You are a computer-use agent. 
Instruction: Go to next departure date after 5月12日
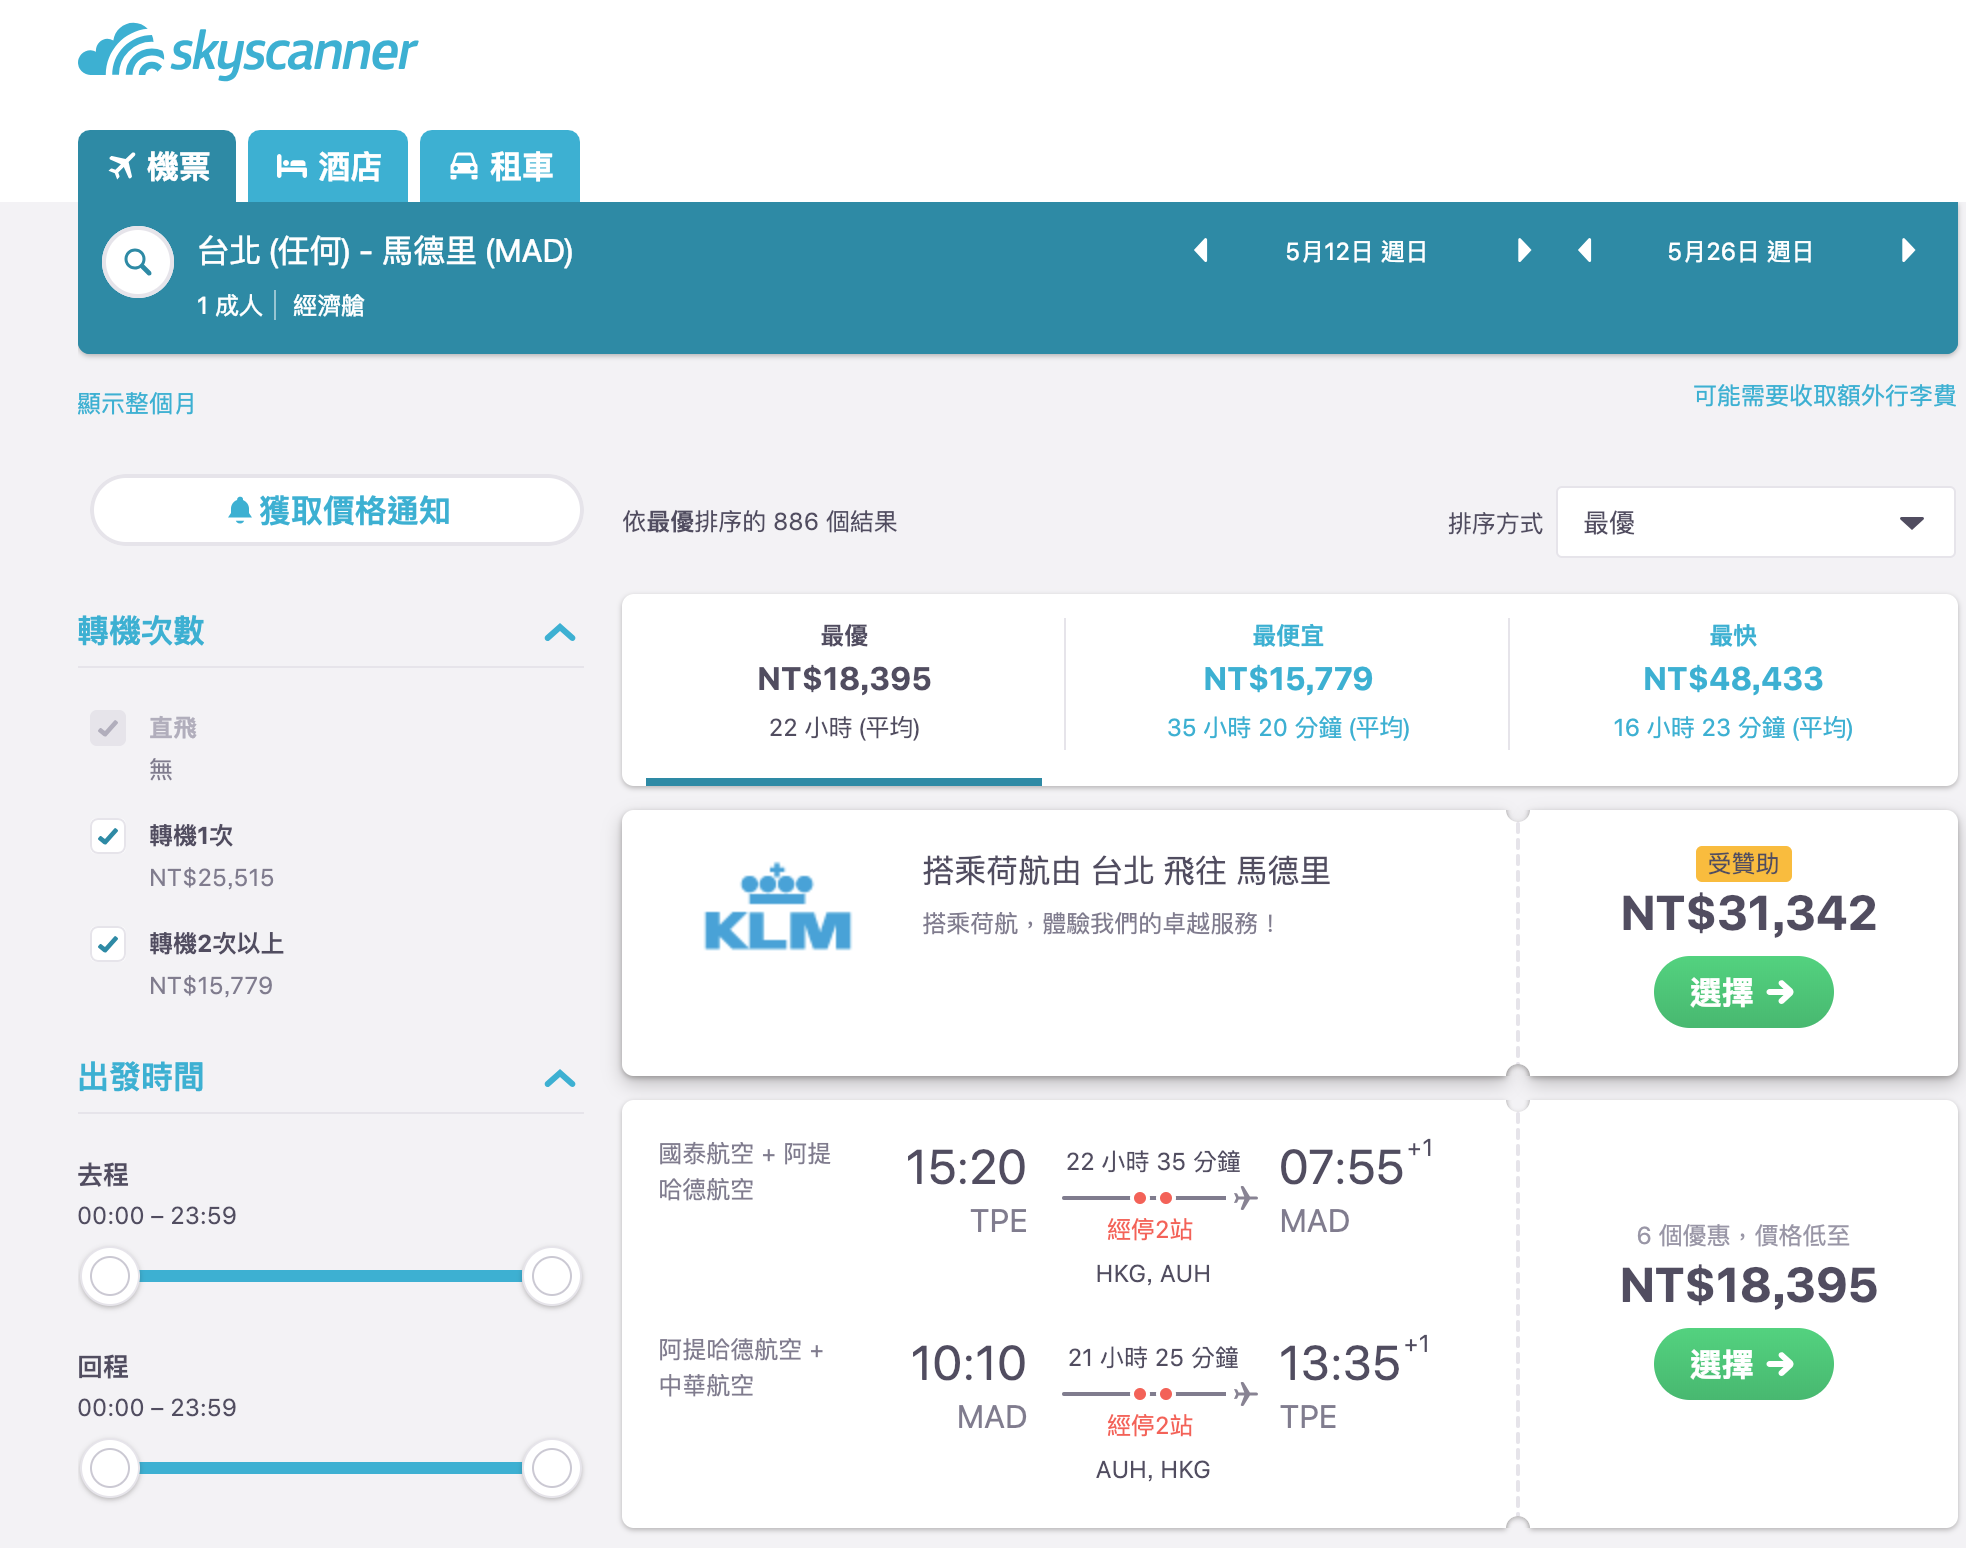coord(1523,250)
